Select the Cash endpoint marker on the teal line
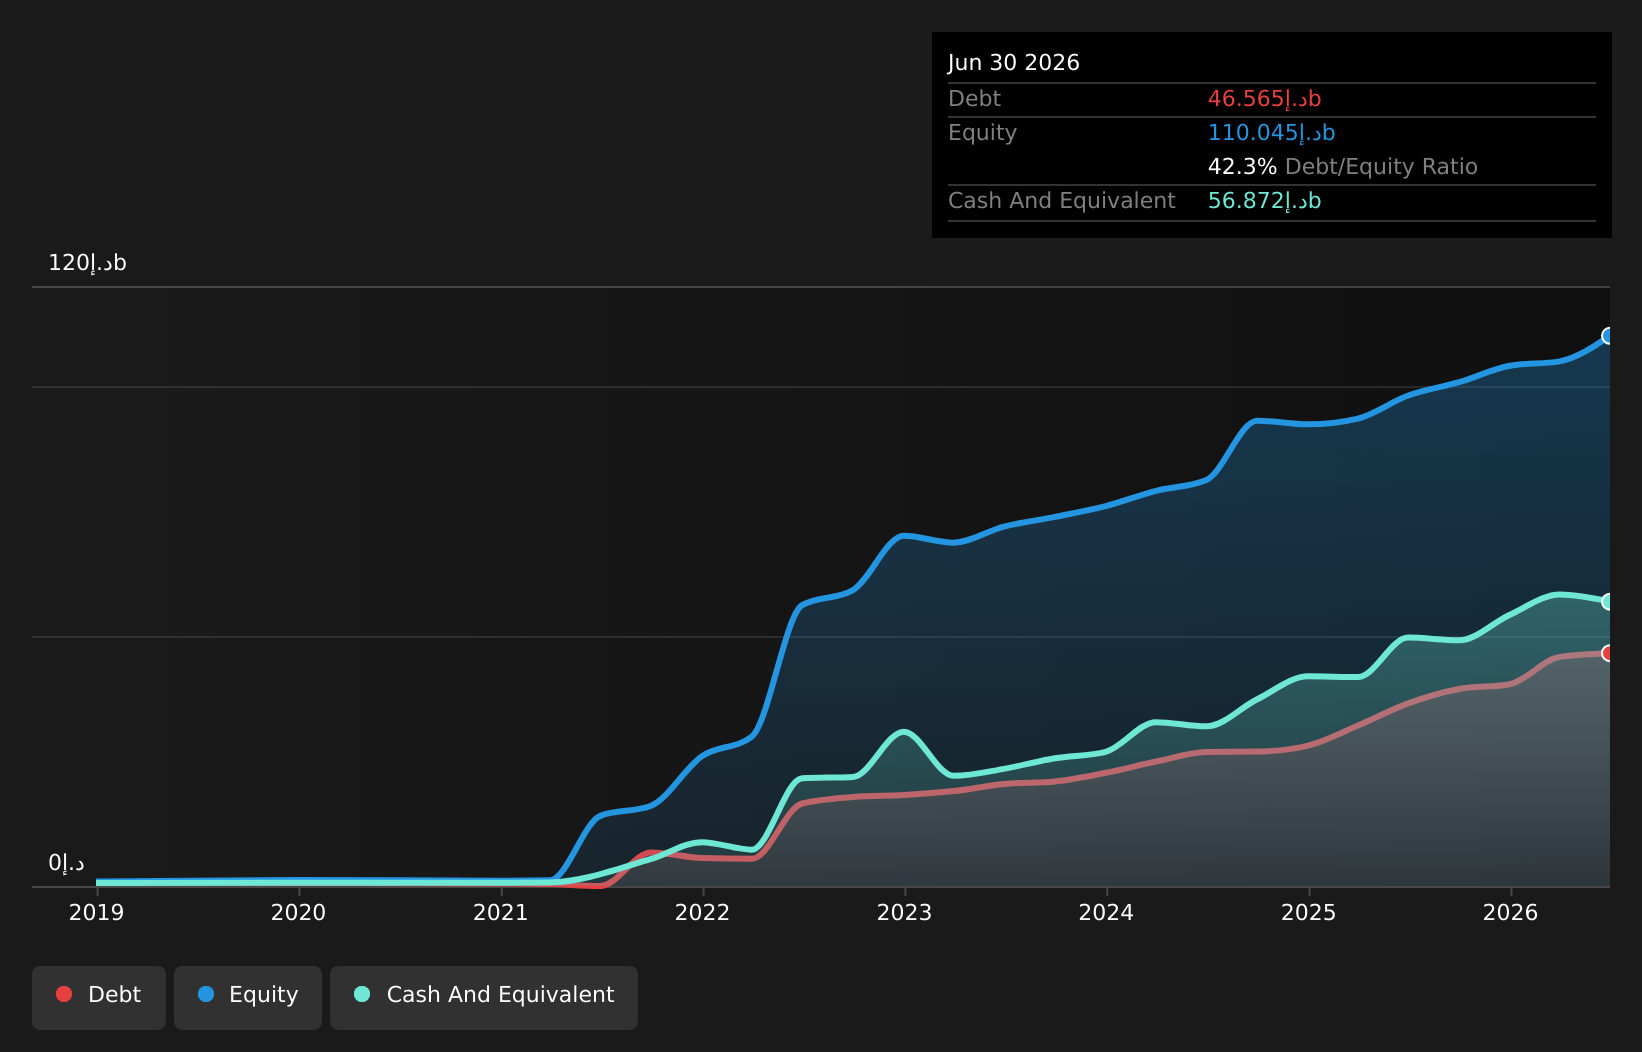 1608,602
